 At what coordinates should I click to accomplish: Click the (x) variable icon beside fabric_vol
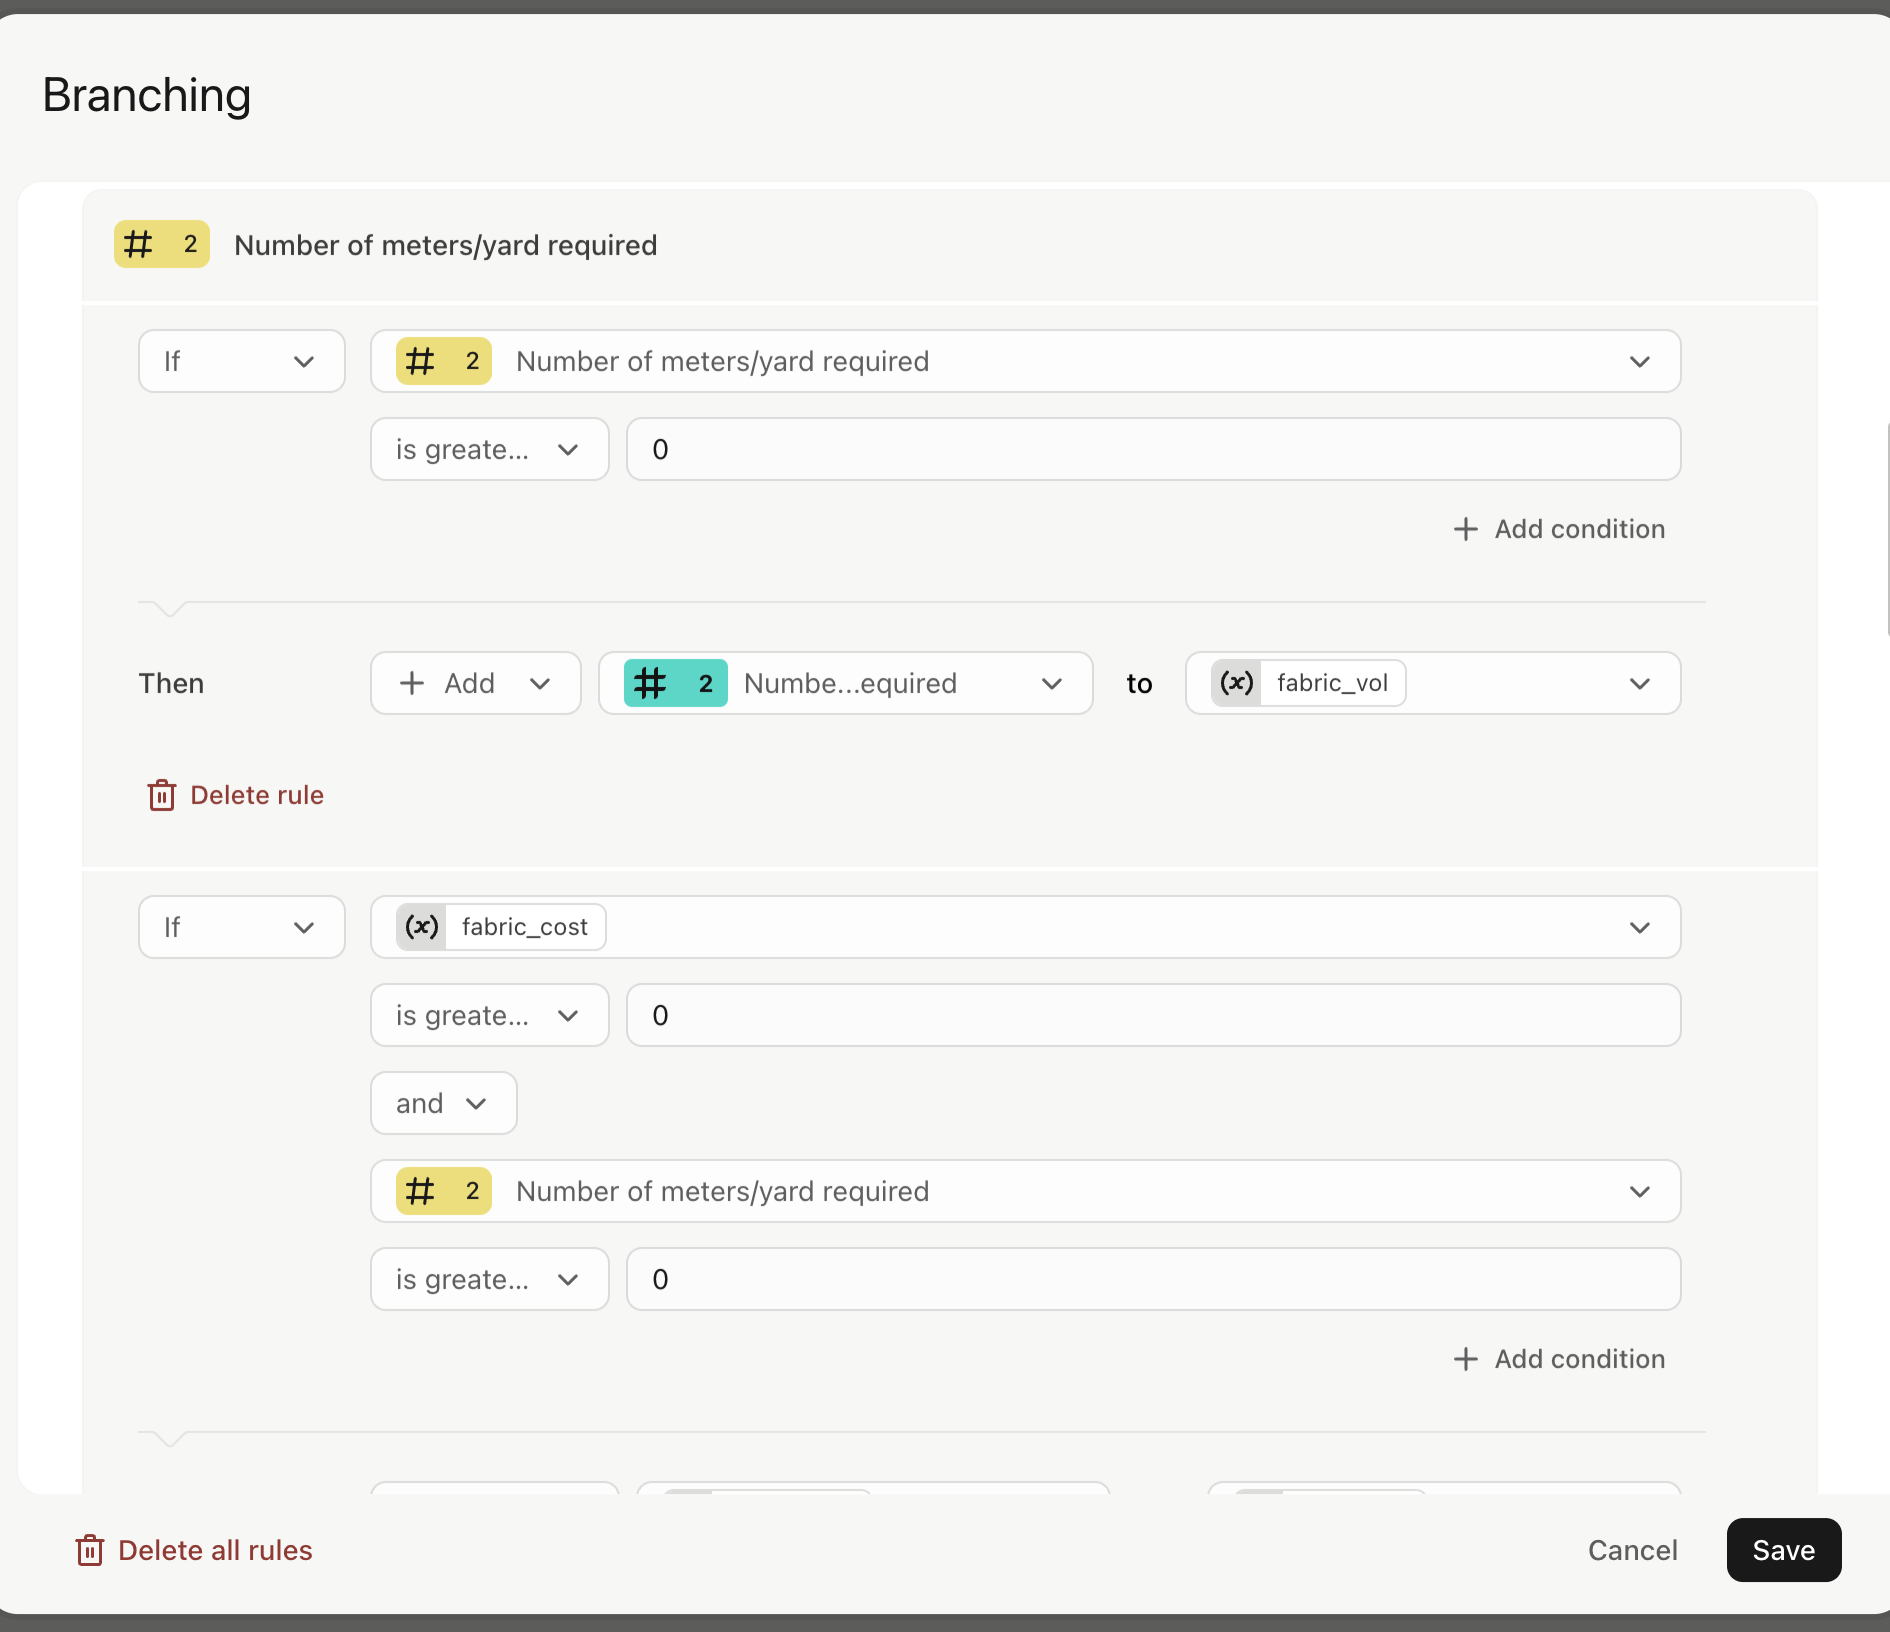click(1237, 683)
